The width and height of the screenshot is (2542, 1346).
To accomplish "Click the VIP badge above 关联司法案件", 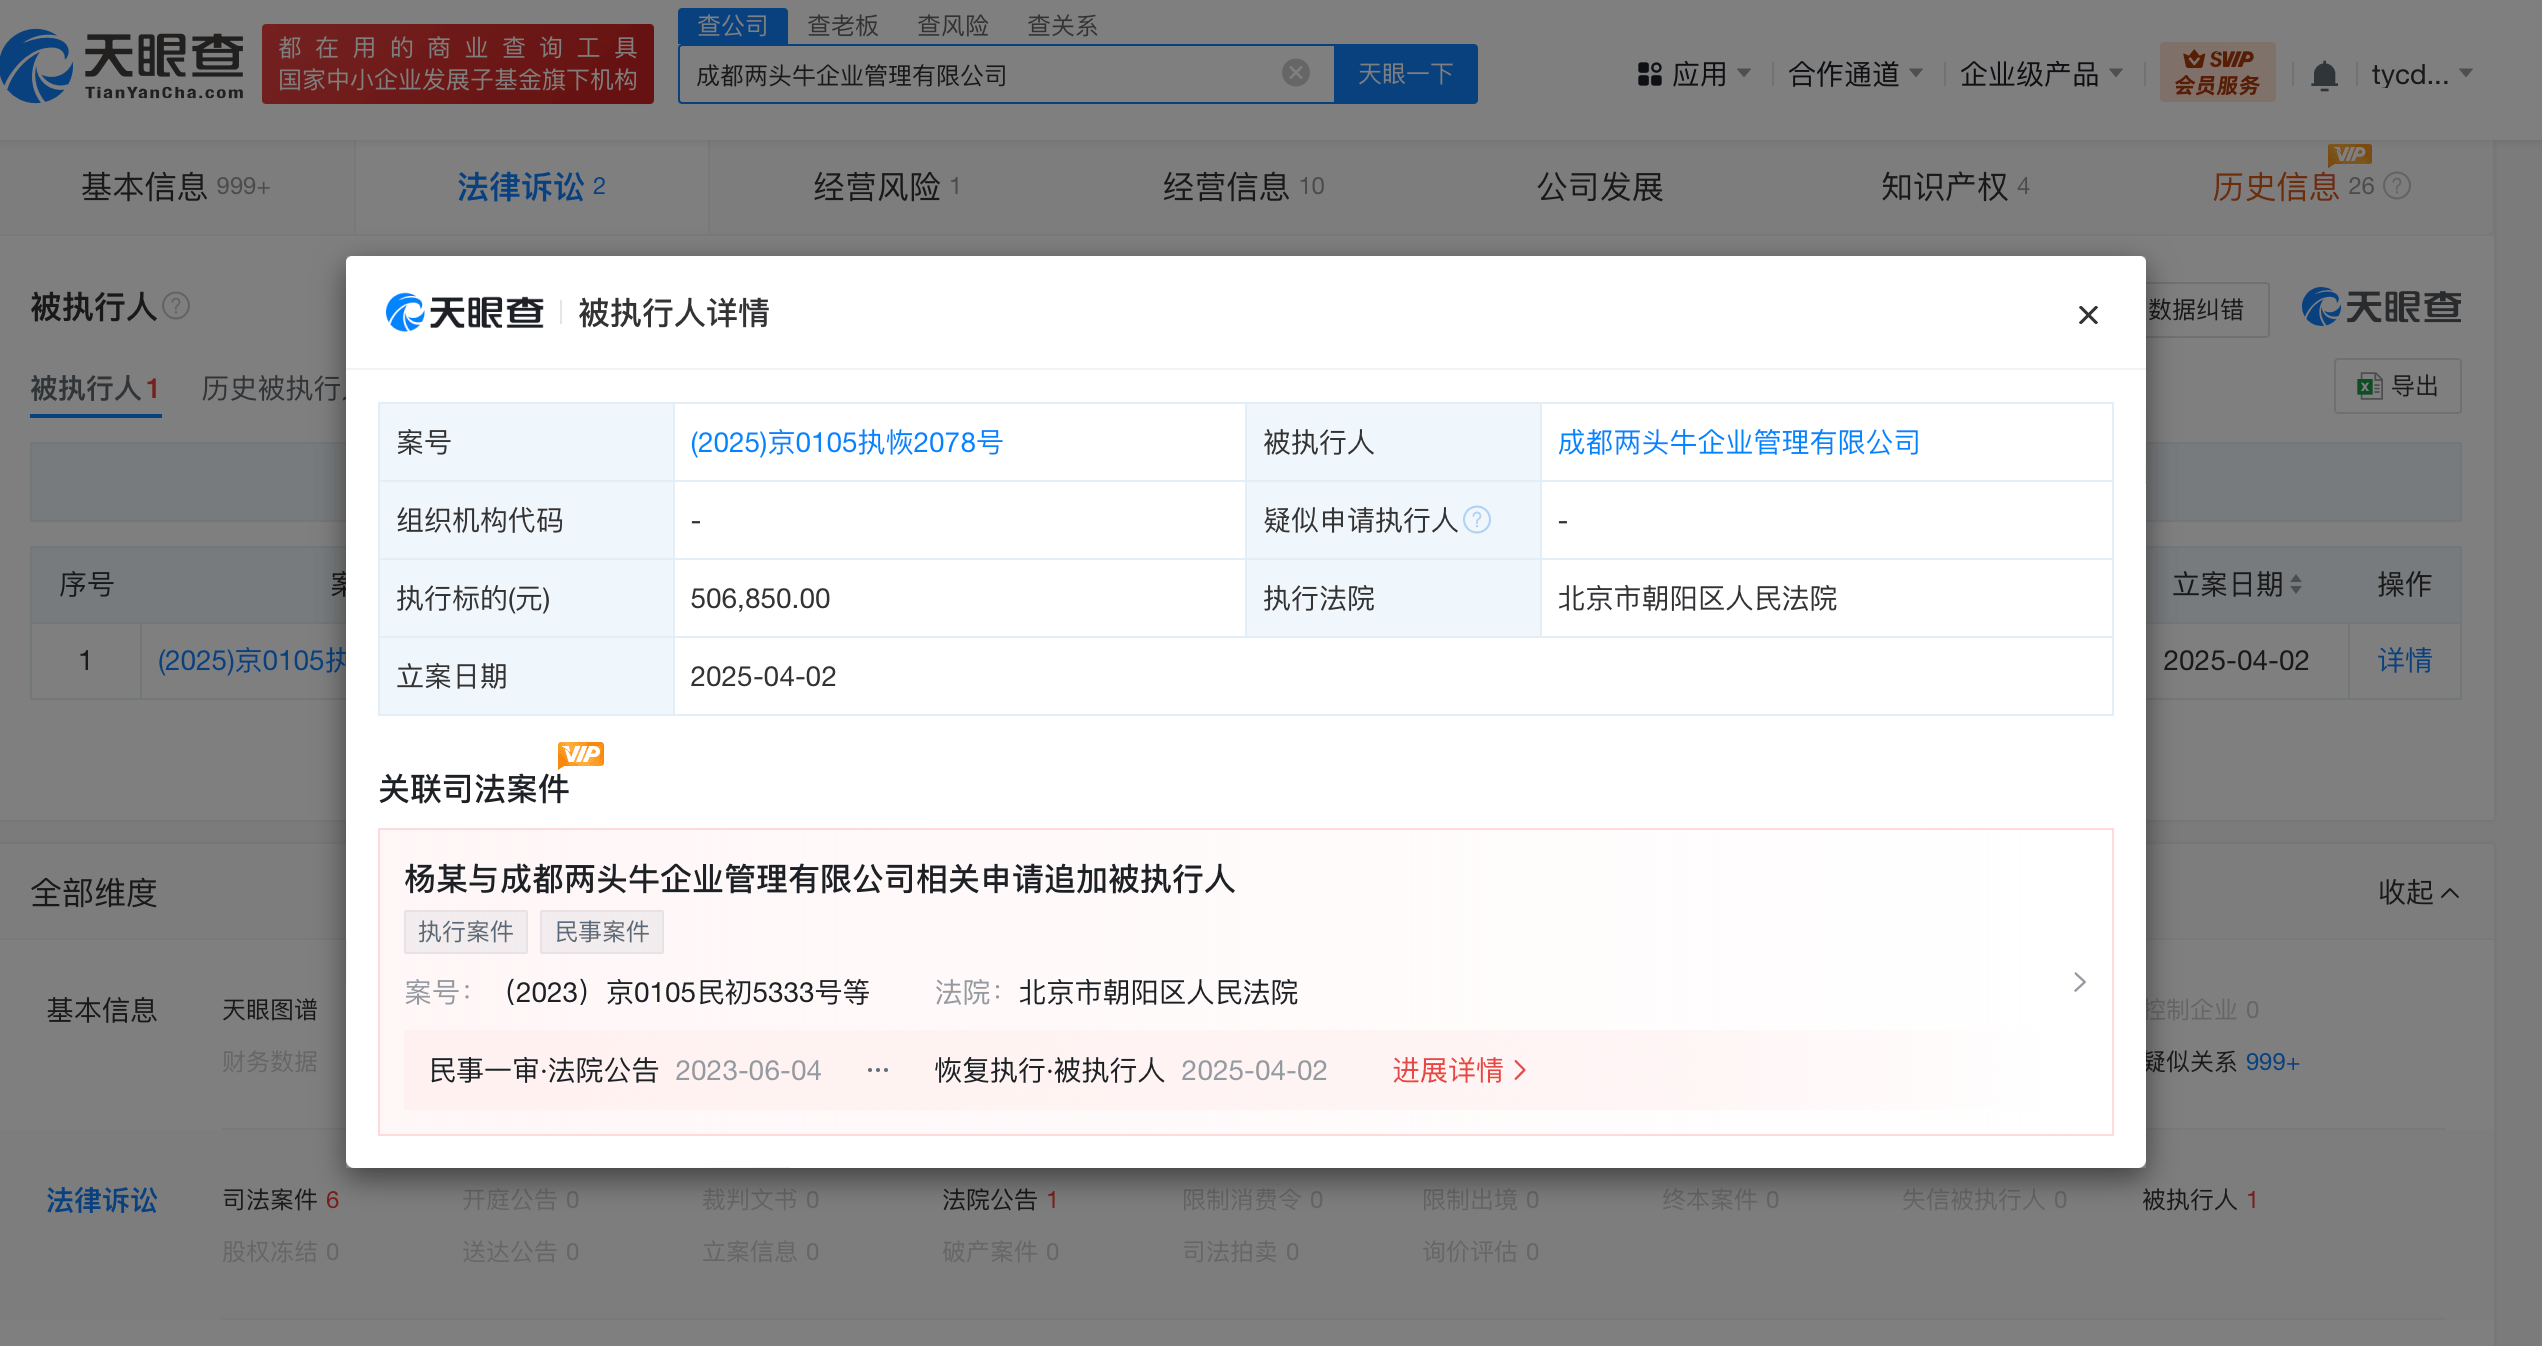I will pyautogui.click(x=581, y=754).
